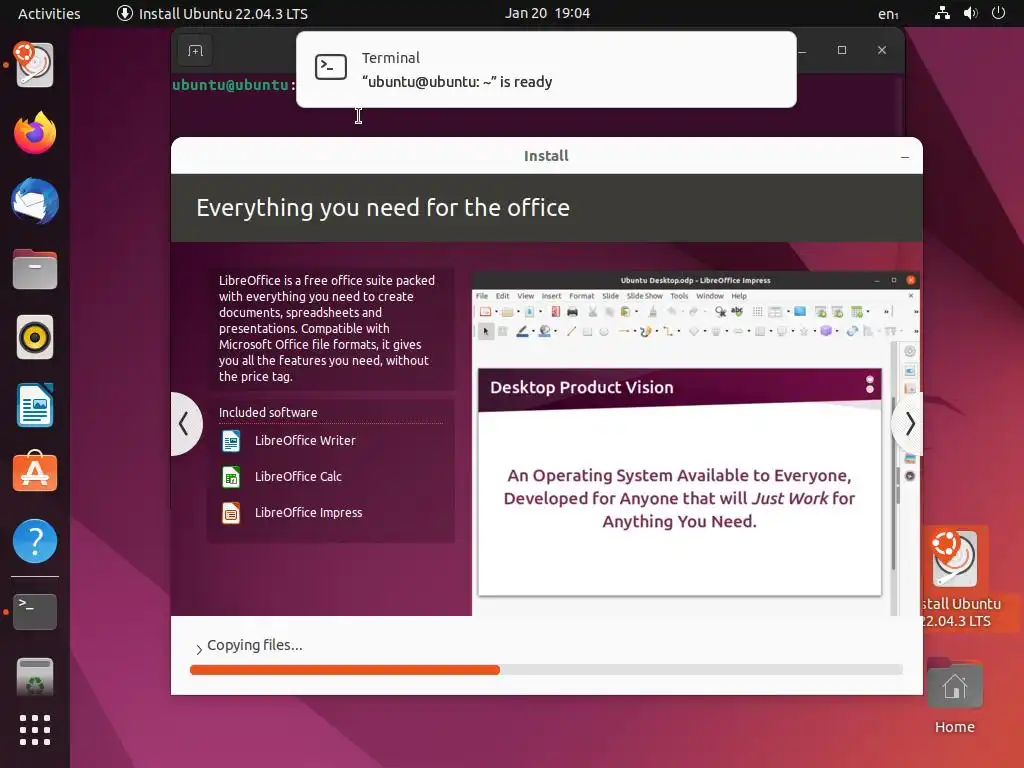Click the Desktop Product Vision slide title
This screenshot has width=1024, height=768.
point(581,387)
